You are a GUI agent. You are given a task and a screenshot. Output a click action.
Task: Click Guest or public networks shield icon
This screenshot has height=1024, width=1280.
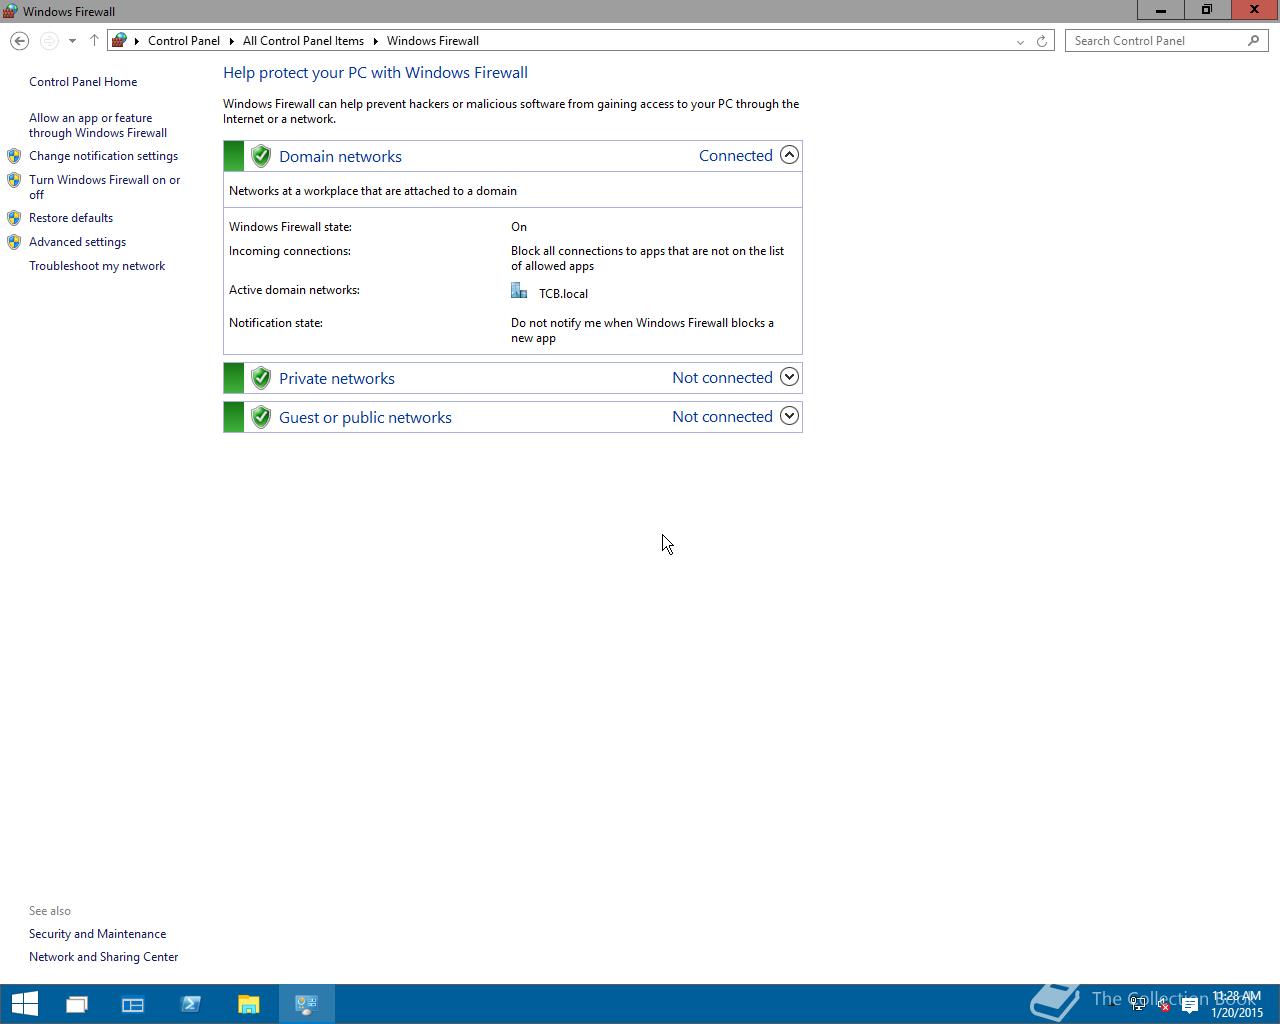(261, 417)
